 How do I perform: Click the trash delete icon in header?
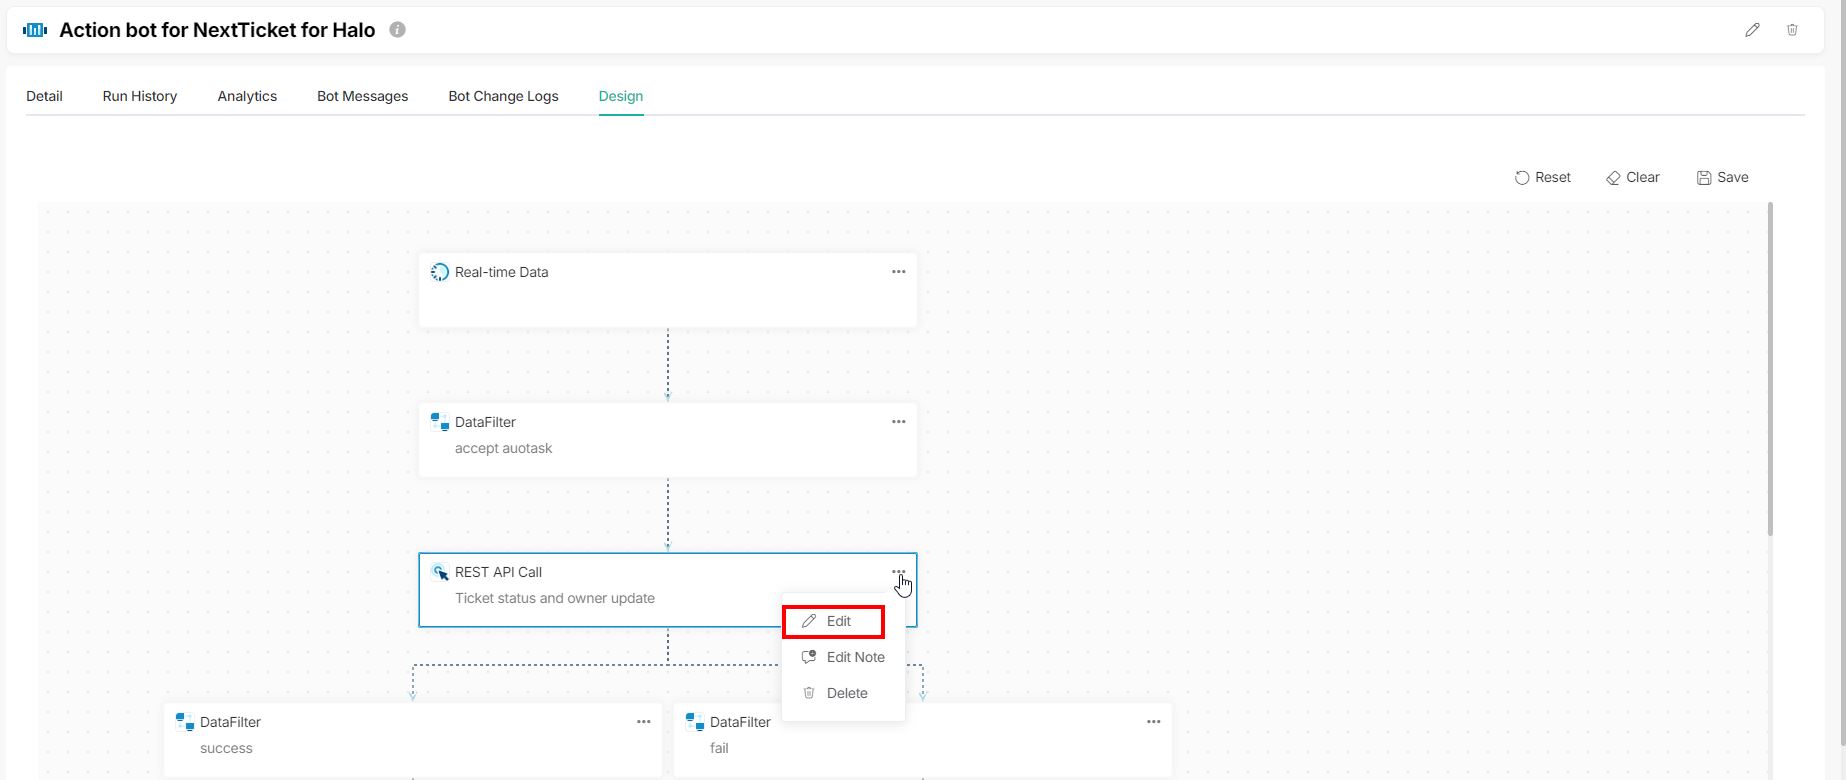tap(1792, 30)
